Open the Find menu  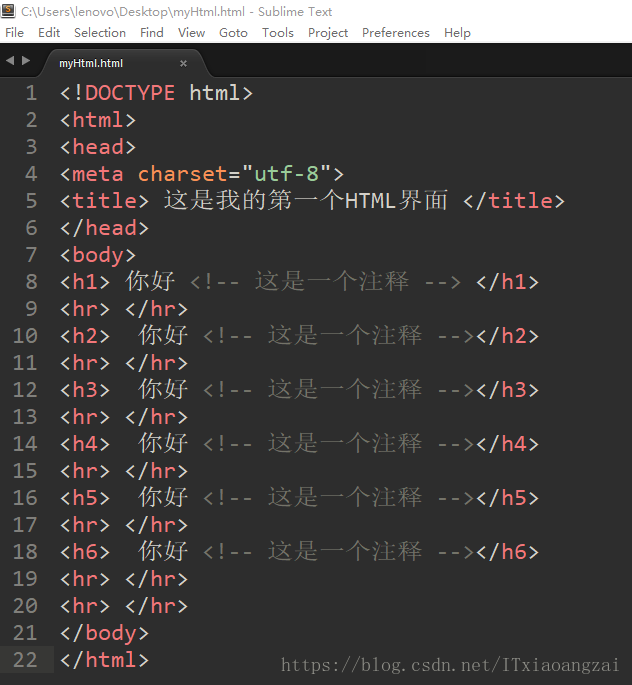click(x=152, y=33)
